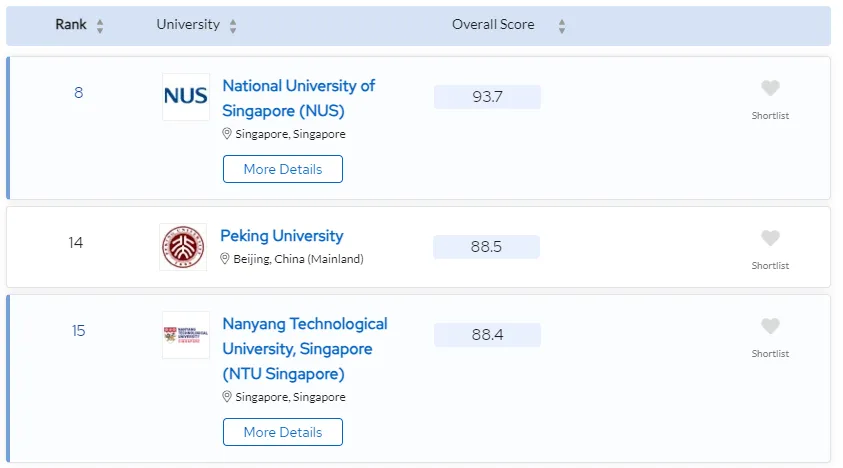This screenshot has width=843, height=468.
Task: Click the NUS university logo
Action: coord(186,96)
